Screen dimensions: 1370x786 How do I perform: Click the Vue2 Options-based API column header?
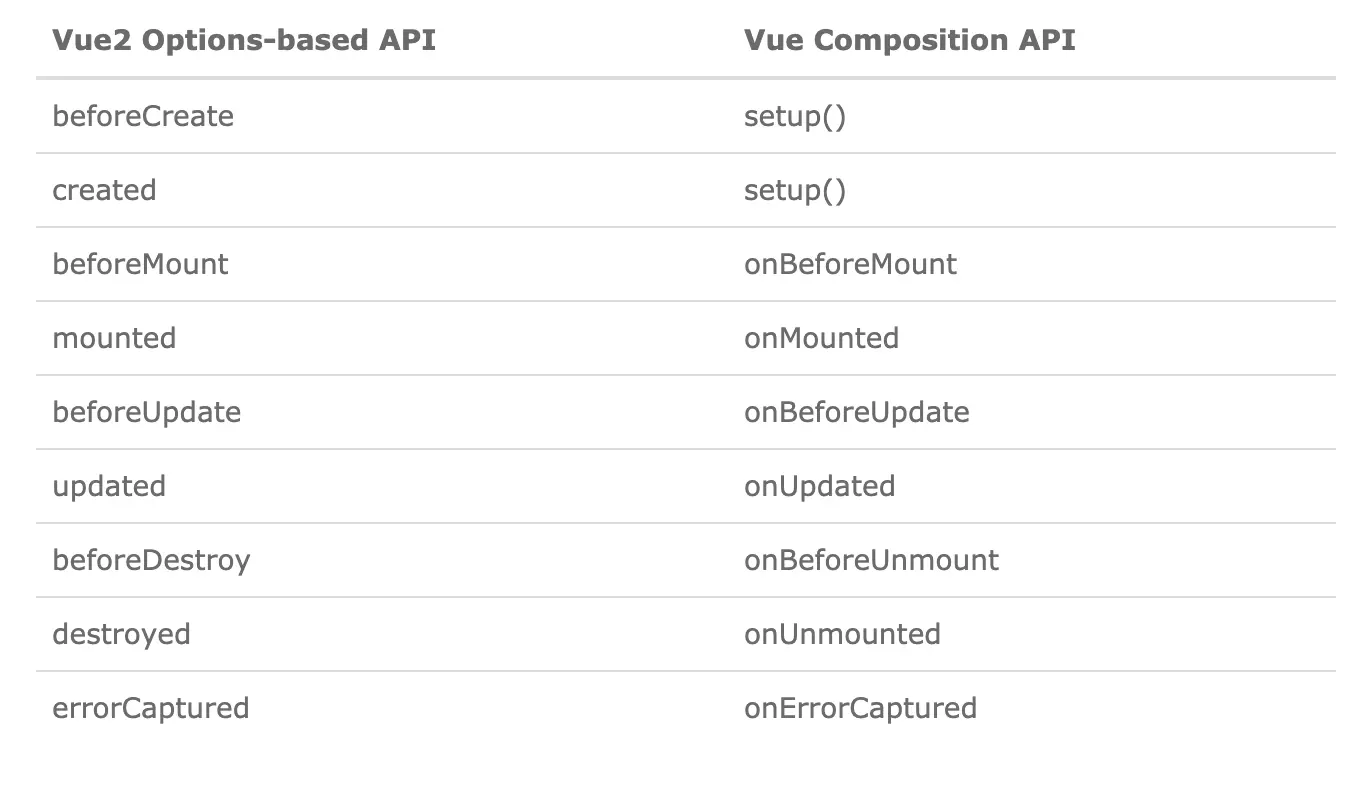[244, 41]
